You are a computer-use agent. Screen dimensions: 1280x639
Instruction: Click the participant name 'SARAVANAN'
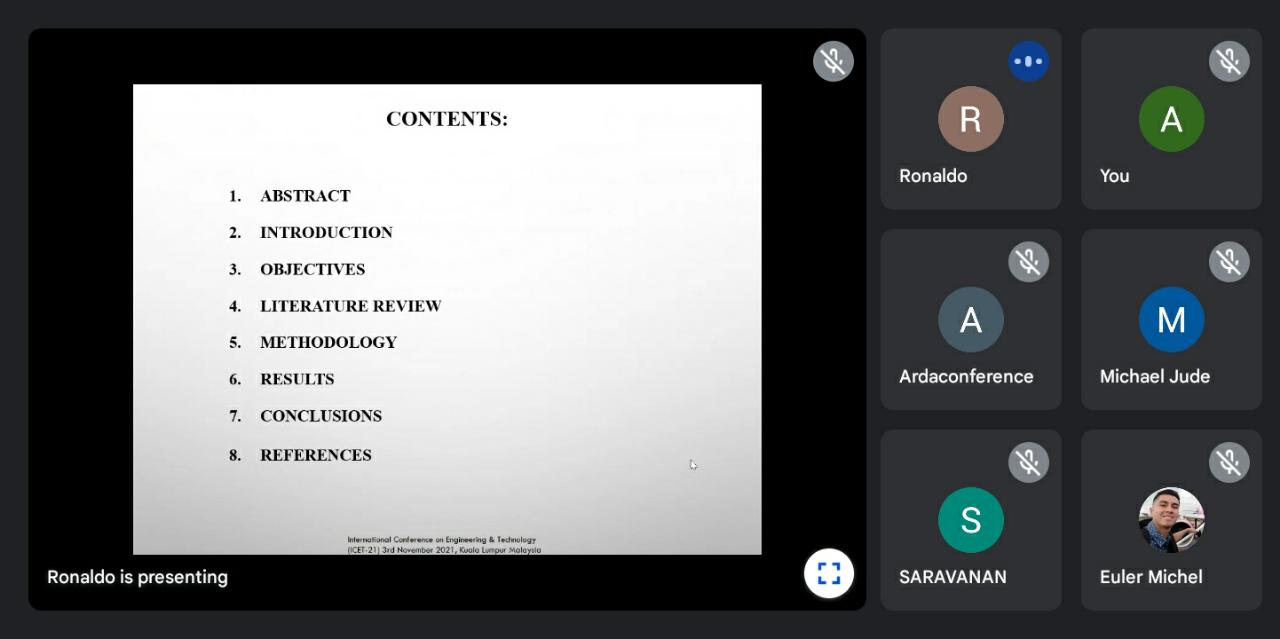953,577
